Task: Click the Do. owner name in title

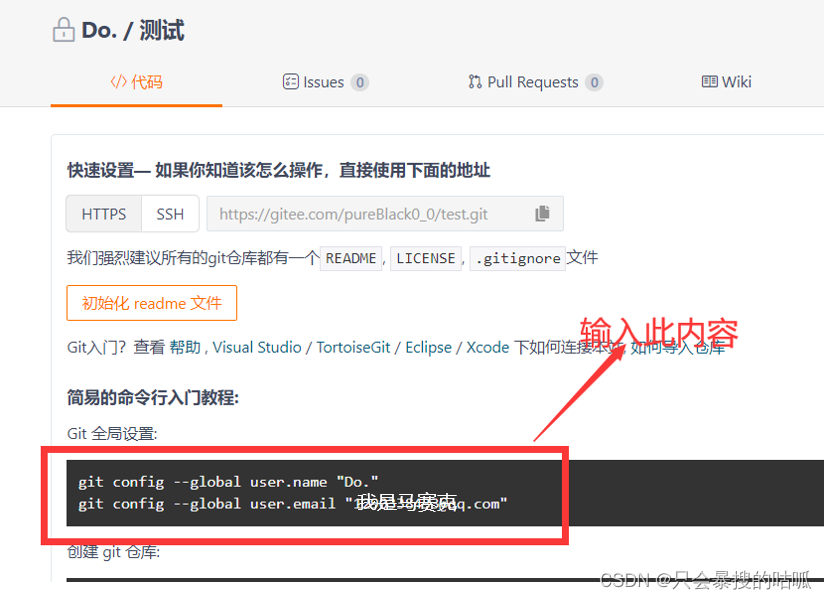Action: [99, 31]
